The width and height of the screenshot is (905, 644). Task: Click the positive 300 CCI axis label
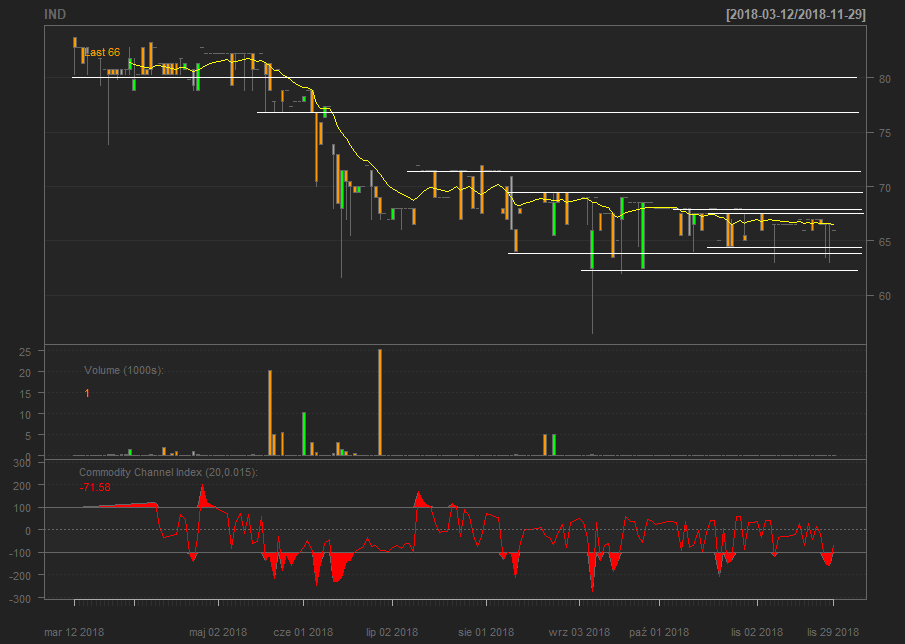21,463
